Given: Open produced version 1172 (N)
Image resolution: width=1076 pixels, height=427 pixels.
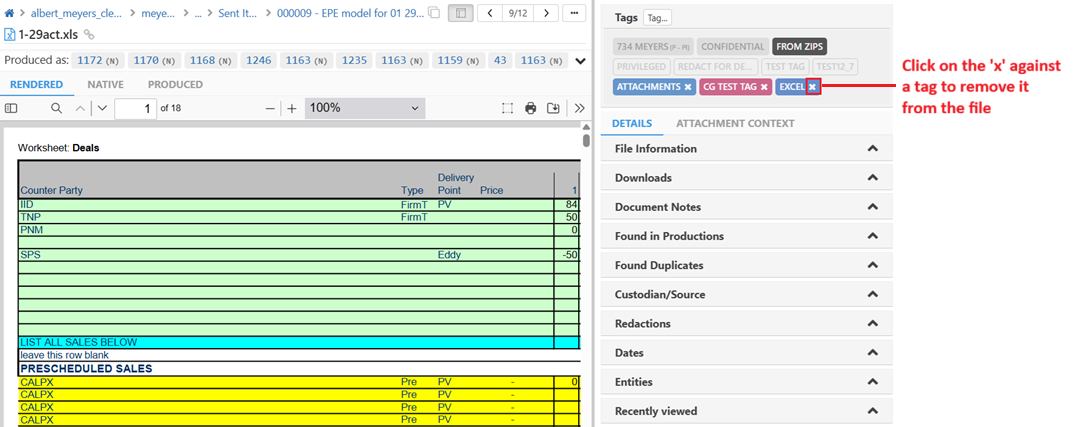Looking at the screenshot, I should click(x=97, y=61).
